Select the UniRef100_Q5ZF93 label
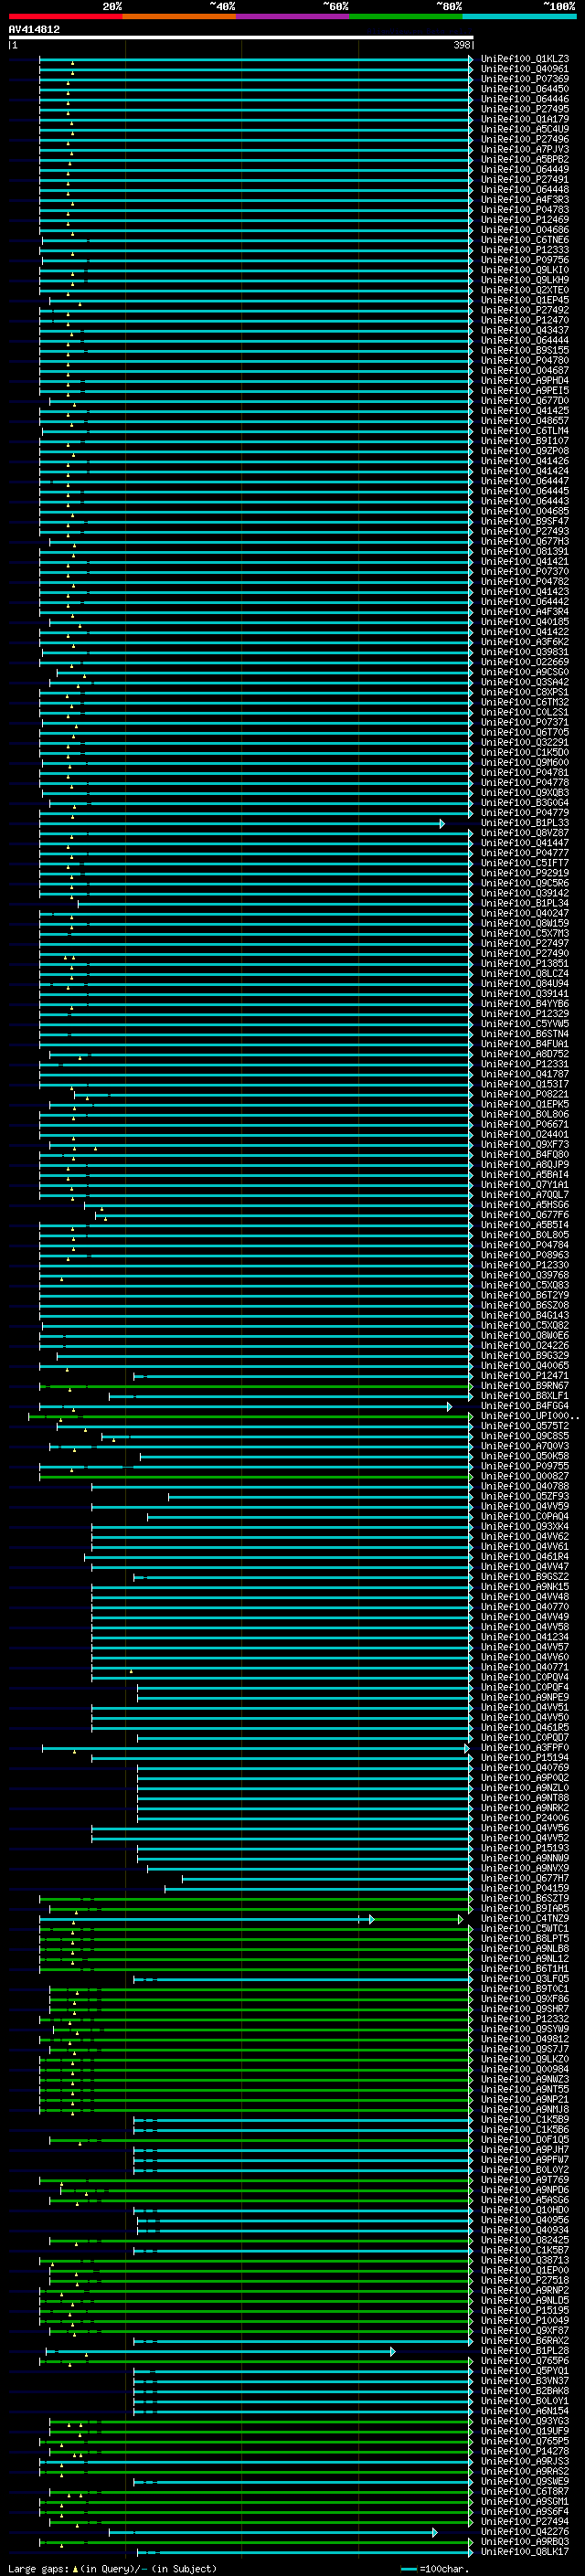The image size is (585, 2576). (x=525, y=1496)
